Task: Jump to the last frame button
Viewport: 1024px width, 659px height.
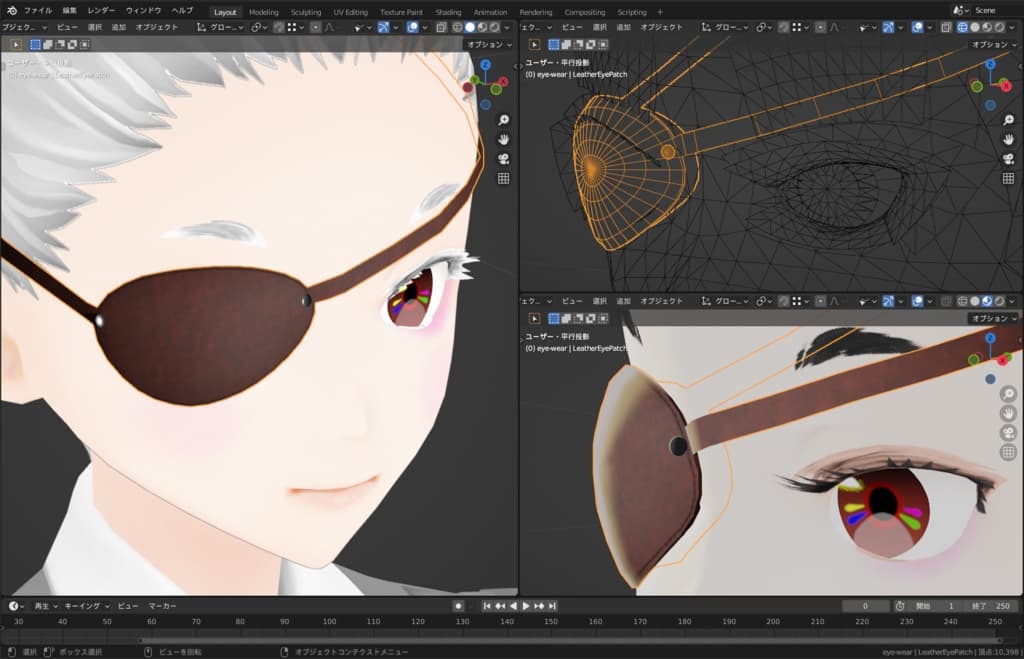Action: coord(552,606)
